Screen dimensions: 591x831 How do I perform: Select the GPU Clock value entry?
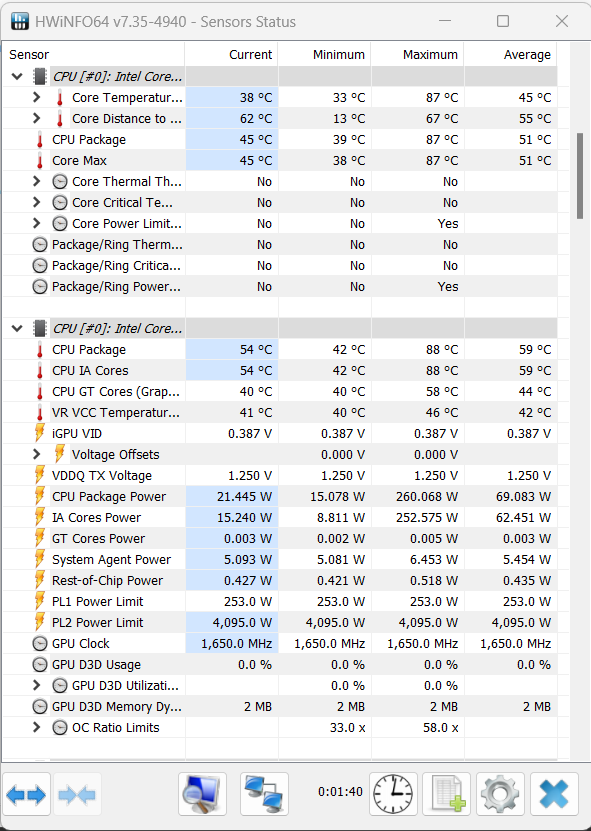232,643
